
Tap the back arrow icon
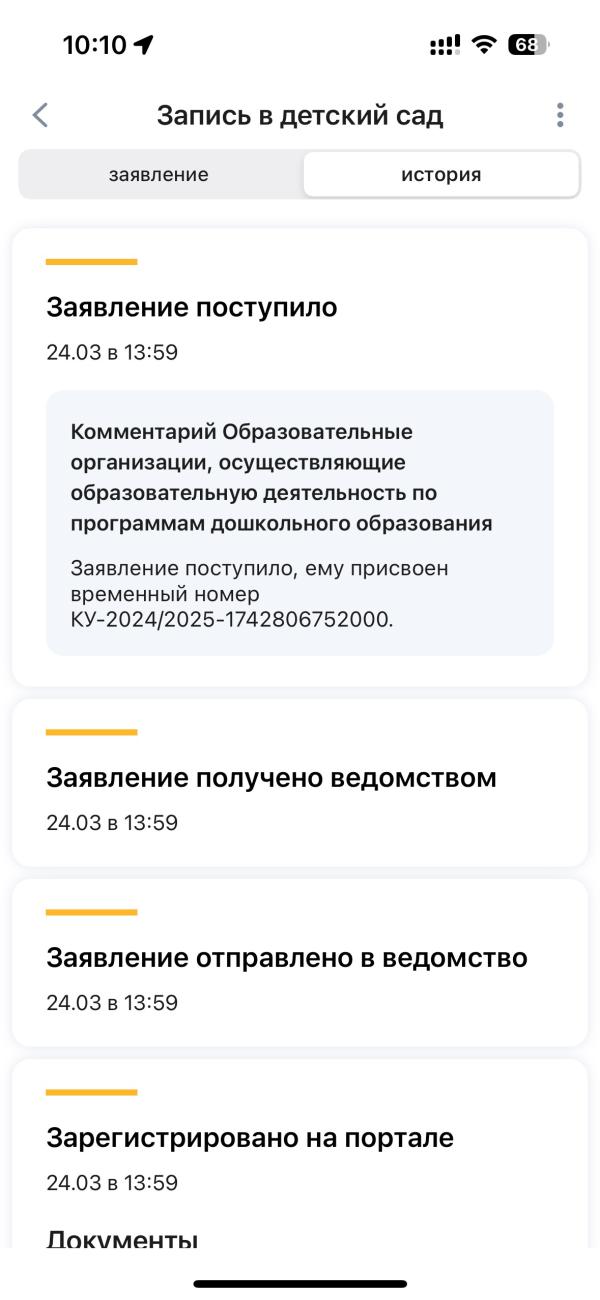click(40, 115)
